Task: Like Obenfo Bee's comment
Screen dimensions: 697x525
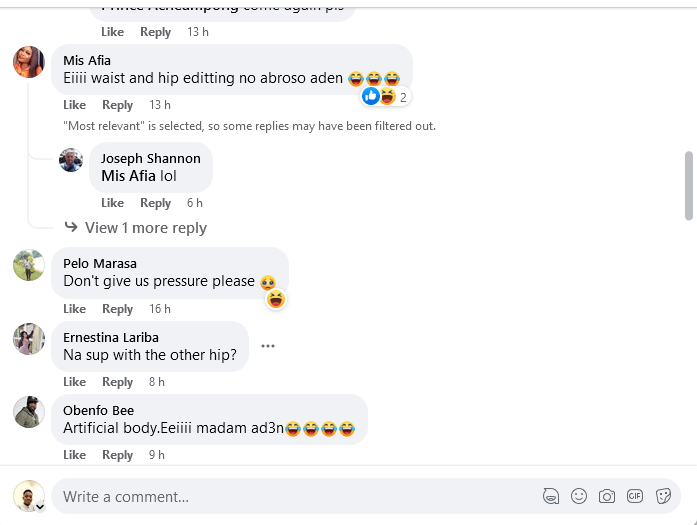Action: 75,455
